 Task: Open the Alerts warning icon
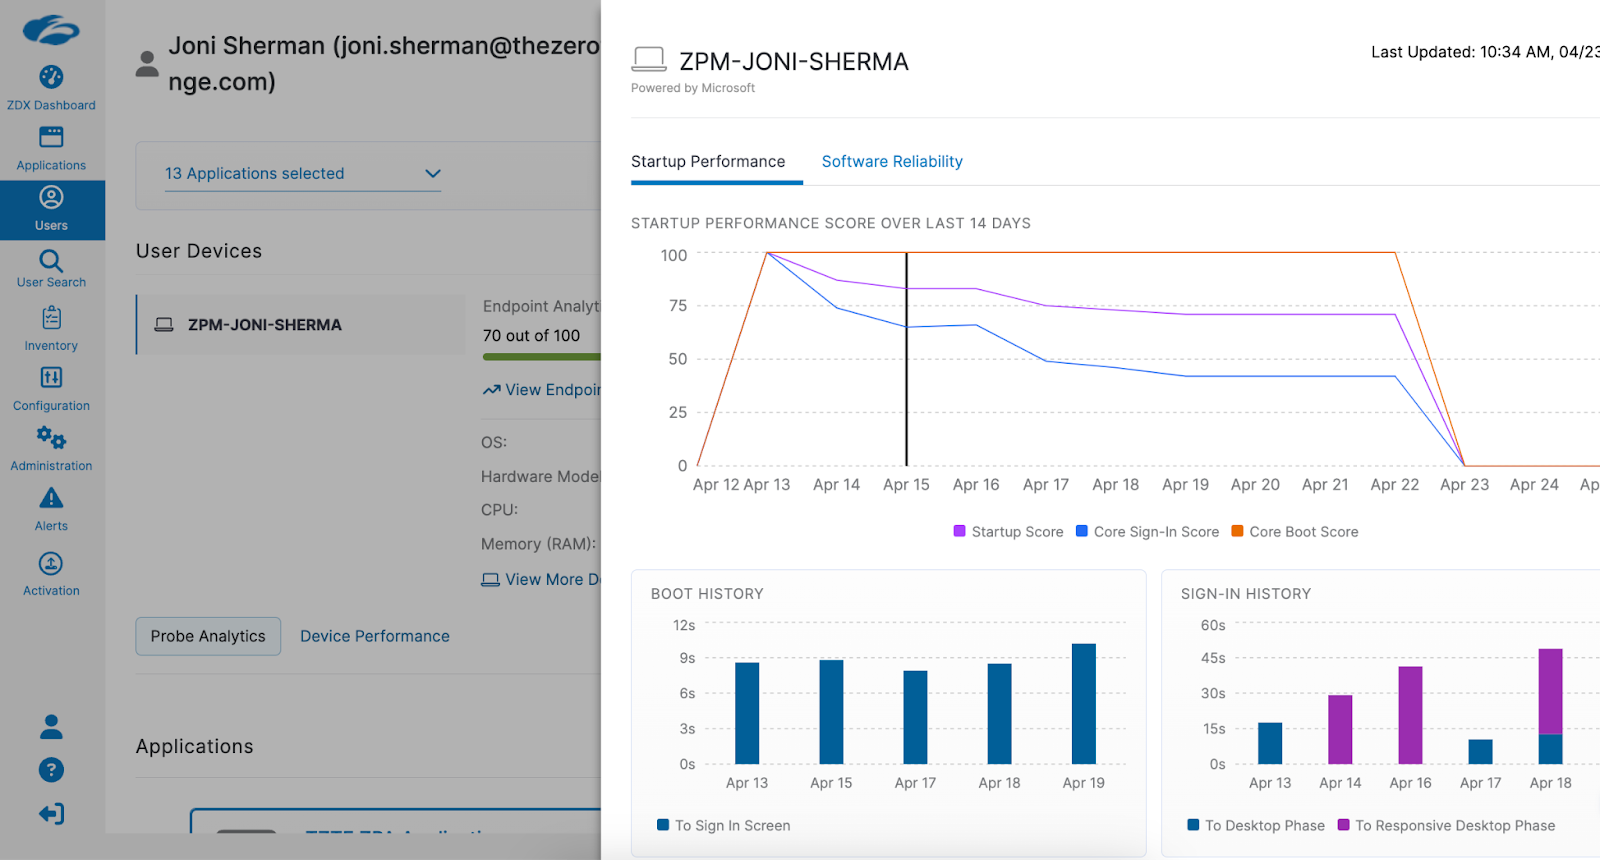51,499
